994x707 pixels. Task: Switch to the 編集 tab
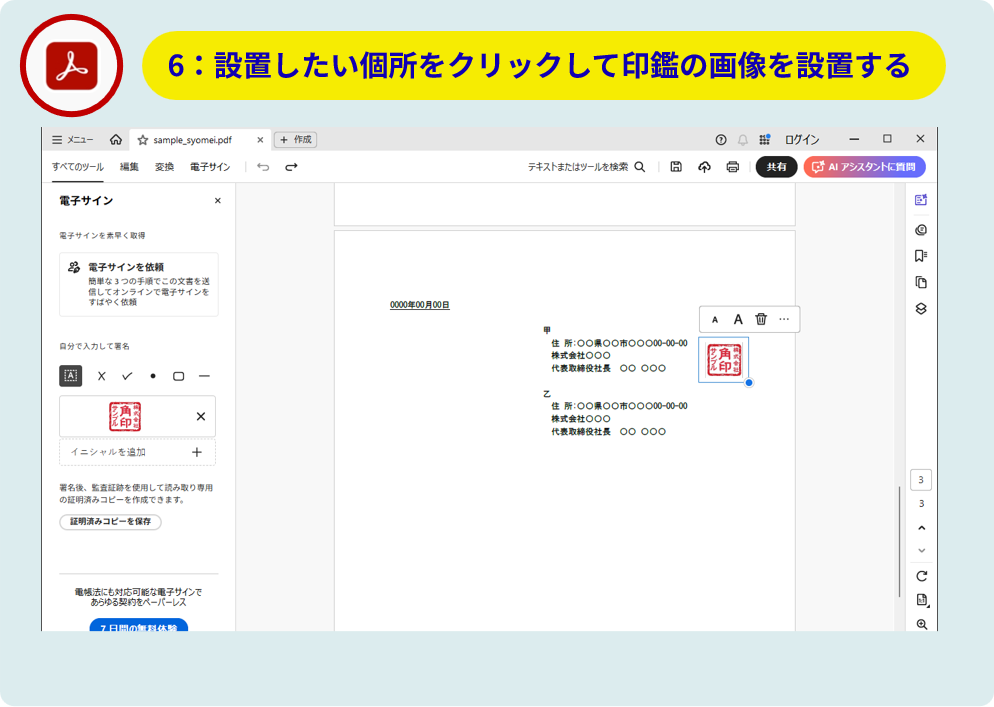point(129,167)
